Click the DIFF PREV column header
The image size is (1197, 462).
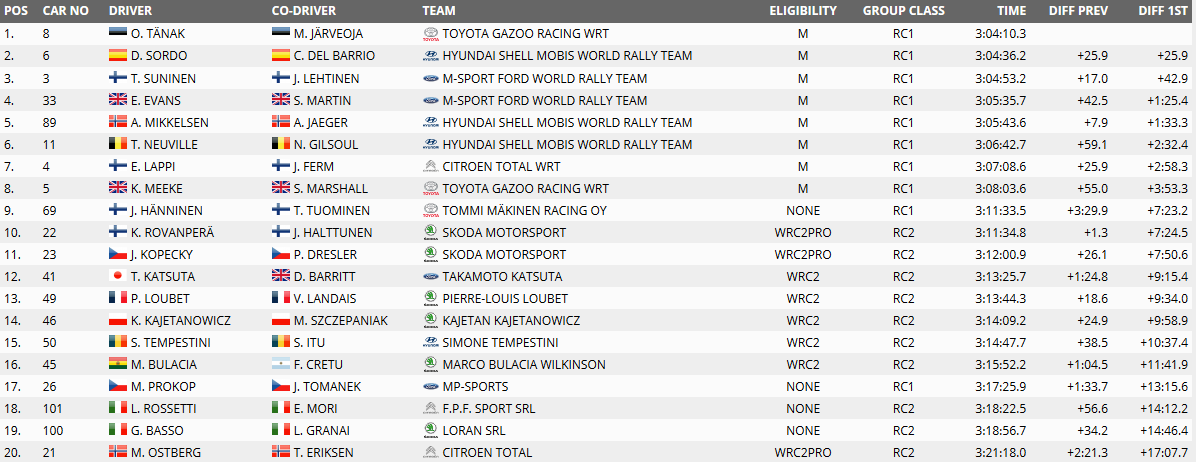click(x=1079, y=11)
